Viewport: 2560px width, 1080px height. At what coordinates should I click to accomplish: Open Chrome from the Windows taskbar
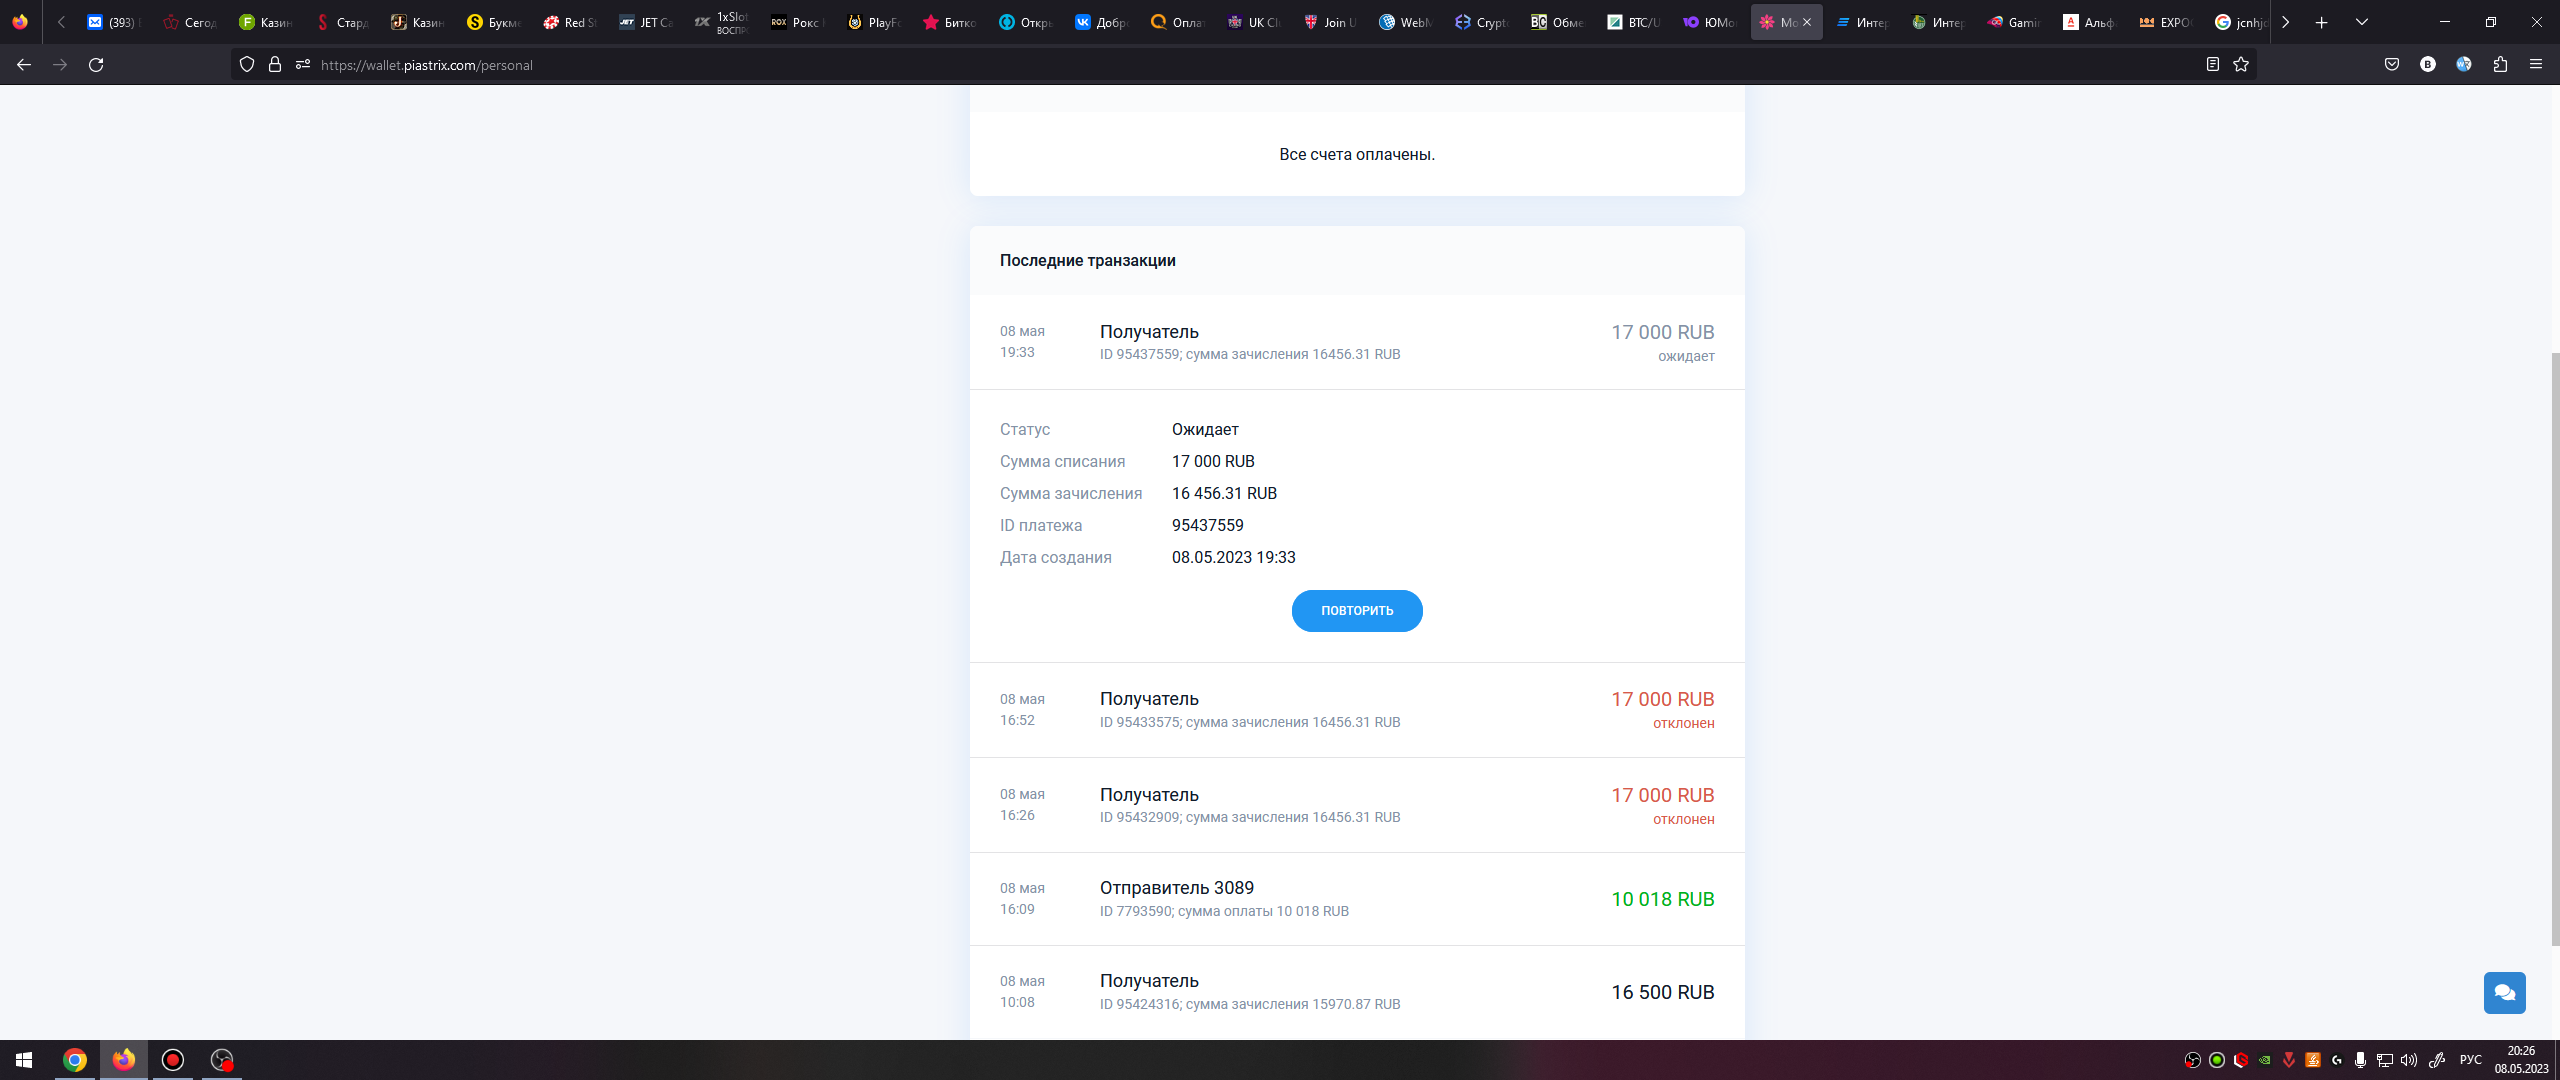tap(75, 1060)
